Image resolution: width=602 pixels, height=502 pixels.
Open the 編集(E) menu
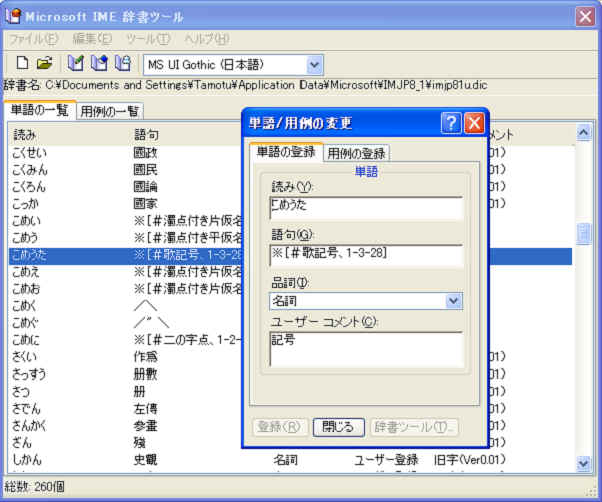(92, 39)
